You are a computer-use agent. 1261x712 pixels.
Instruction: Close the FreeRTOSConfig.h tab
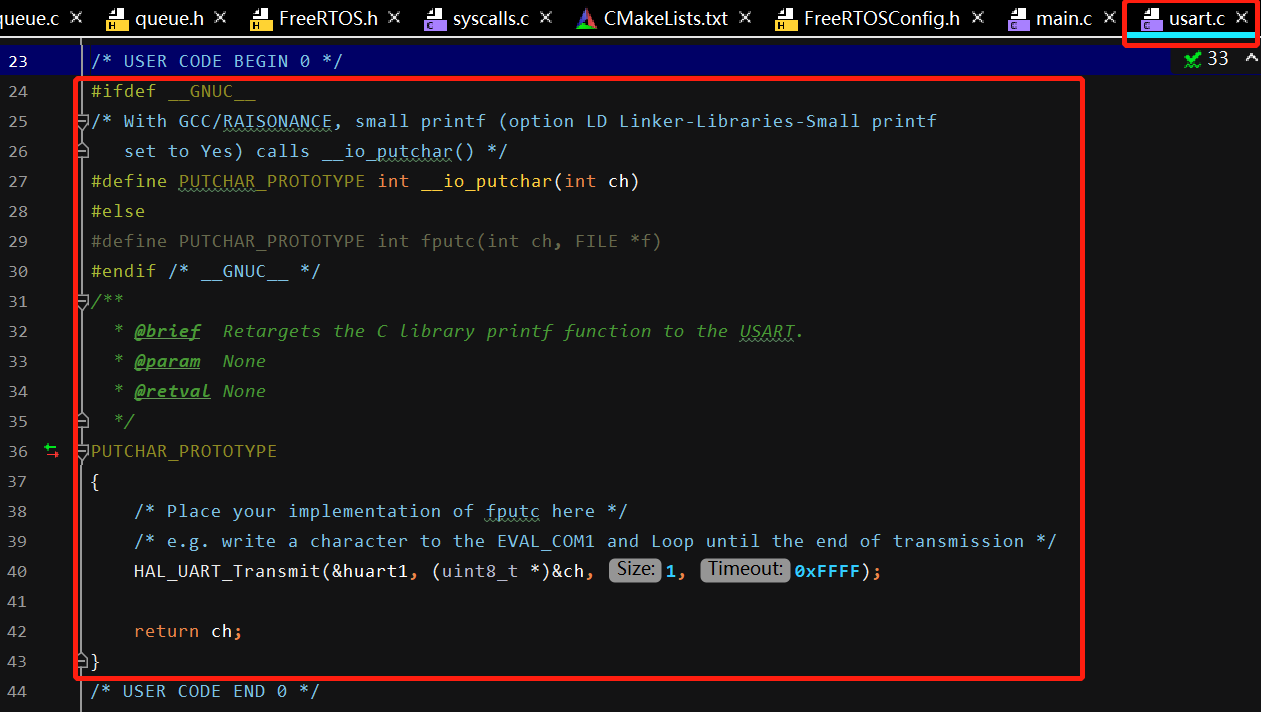[x=978, y=17]
